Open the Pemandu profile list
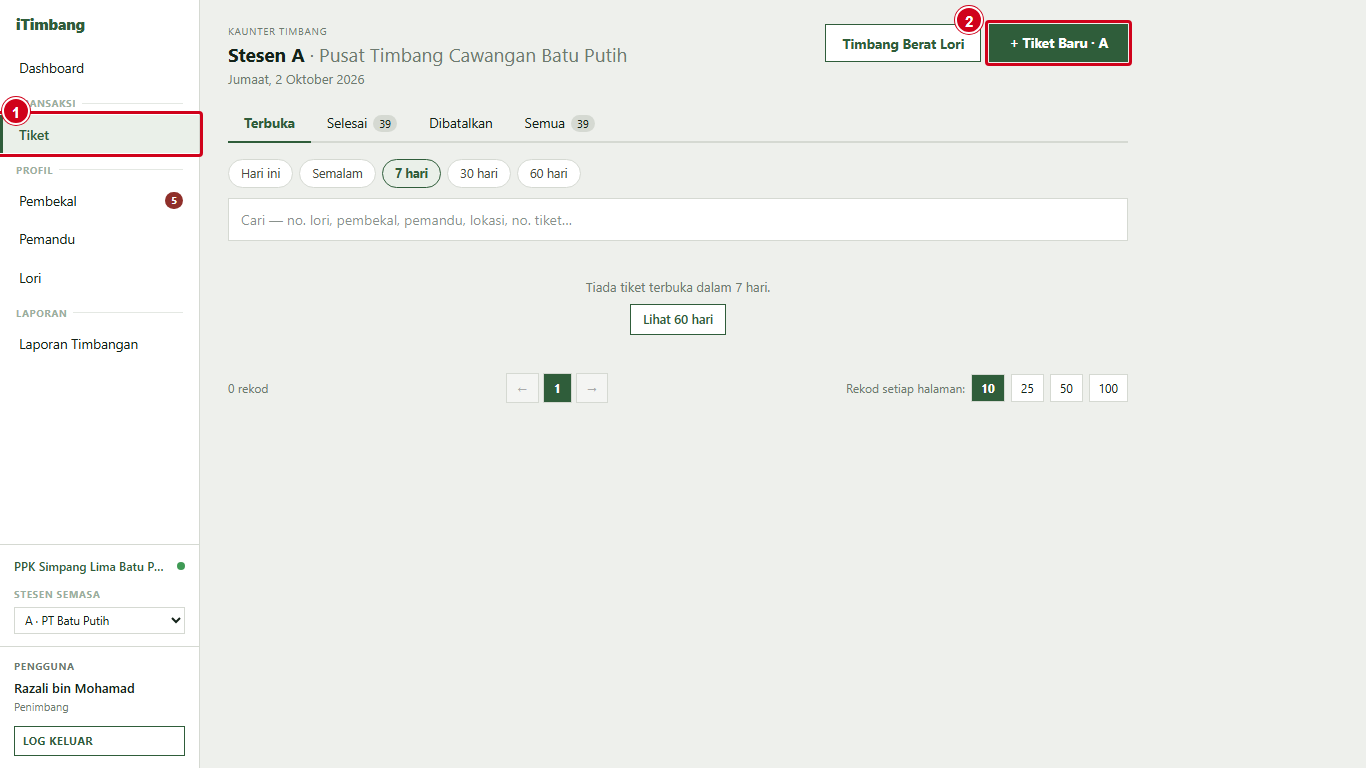Viewport: 1366px width, 768px height. pyautogui.click(x=47, y=239)
